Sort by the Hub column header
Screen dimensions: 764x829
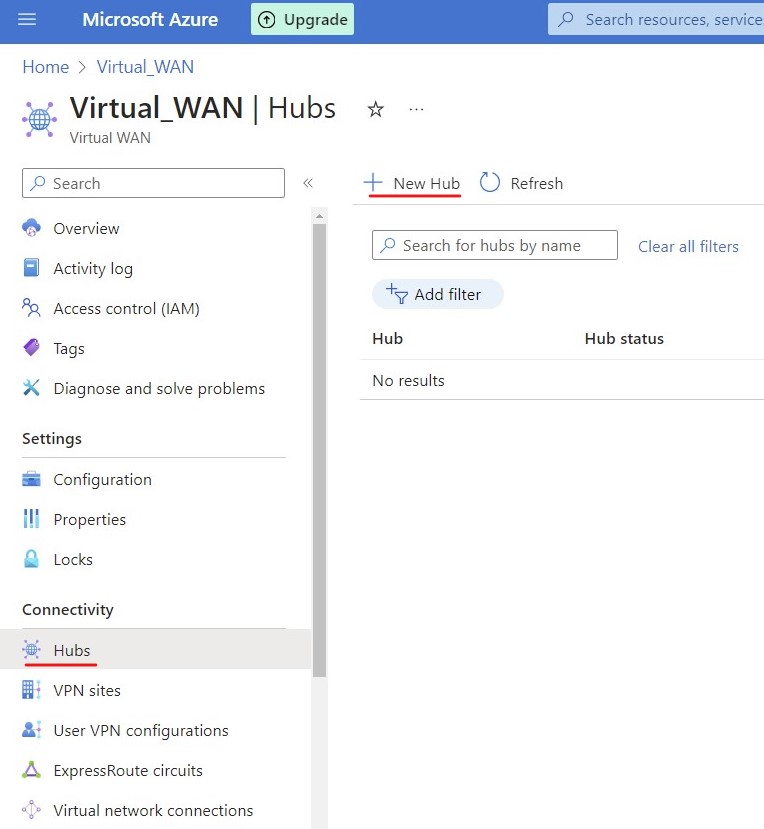click(388, 338)
